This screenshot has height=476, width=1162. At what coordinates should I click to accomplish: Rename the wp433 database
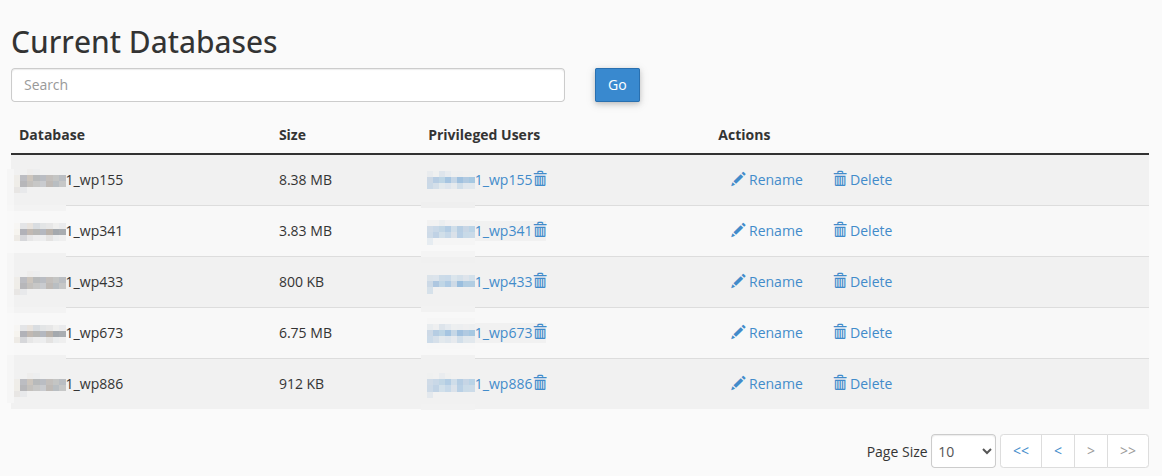pyautogui.click(x=766, y=282)
